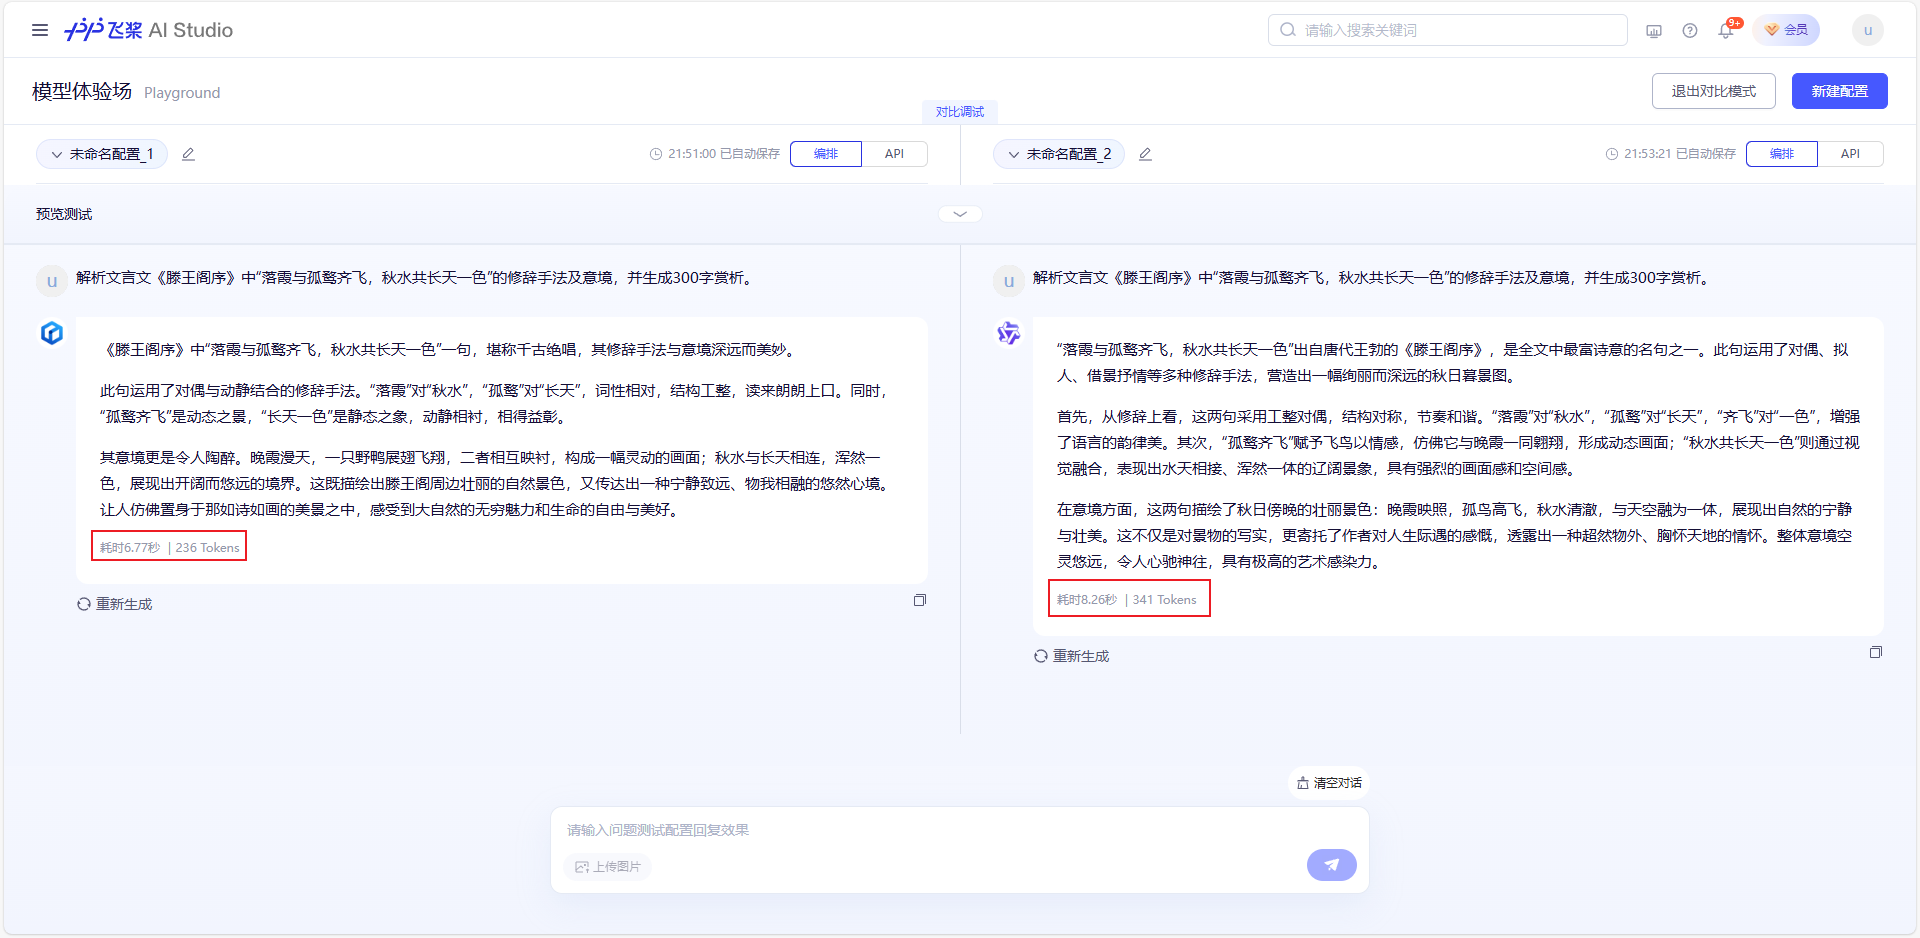Click the monitor statistics icon in the header

(x=1653, y=31)
